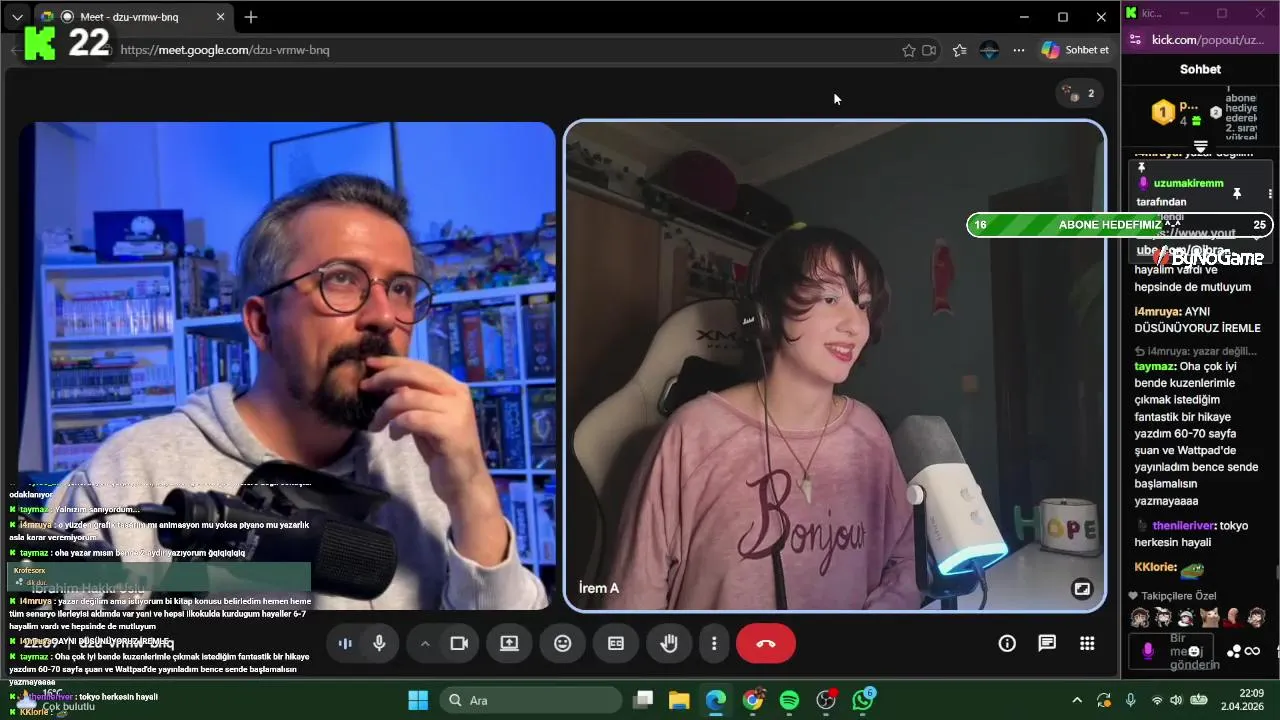The width and height of the screenshot is (1280, 720).
Task: Add this page to favorites star
Action: 909,50
